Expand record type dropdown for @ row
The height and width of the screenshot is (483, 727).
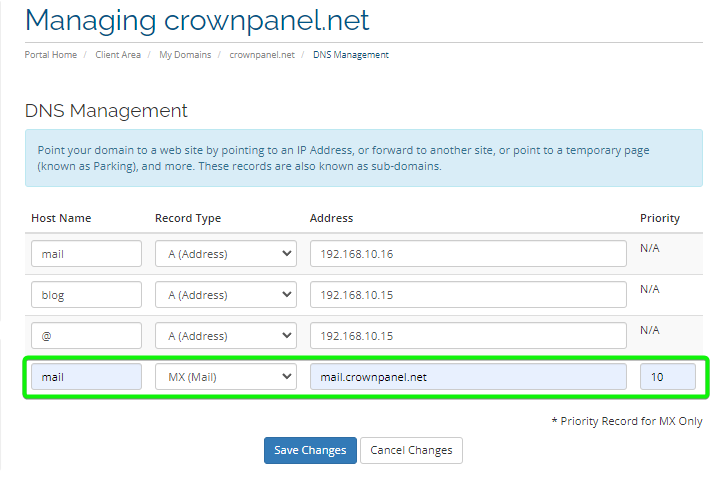pos(226,336)
